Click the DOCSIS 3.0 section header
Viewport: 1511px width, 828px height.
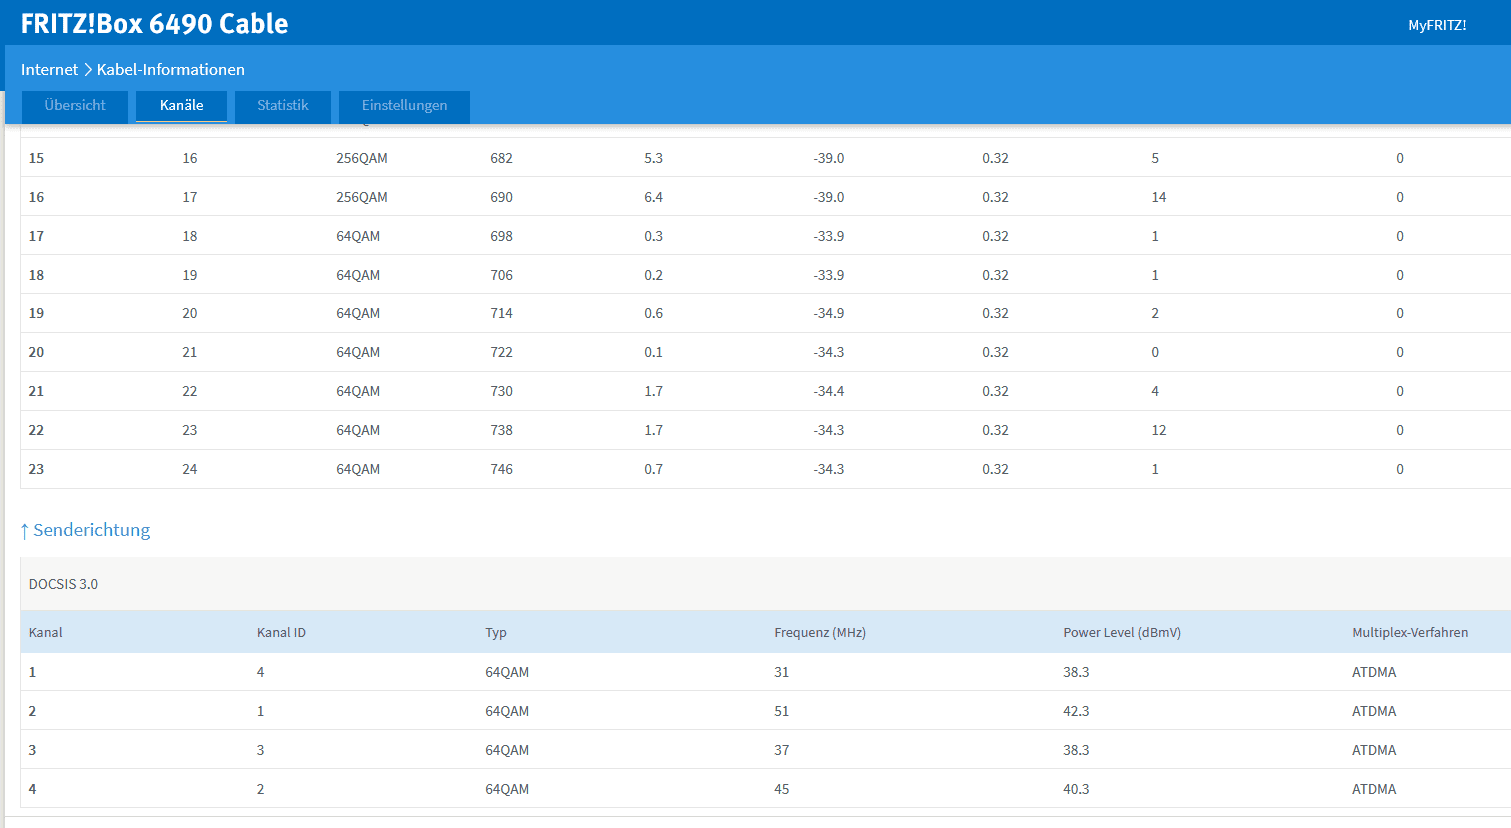coord(63,584)
